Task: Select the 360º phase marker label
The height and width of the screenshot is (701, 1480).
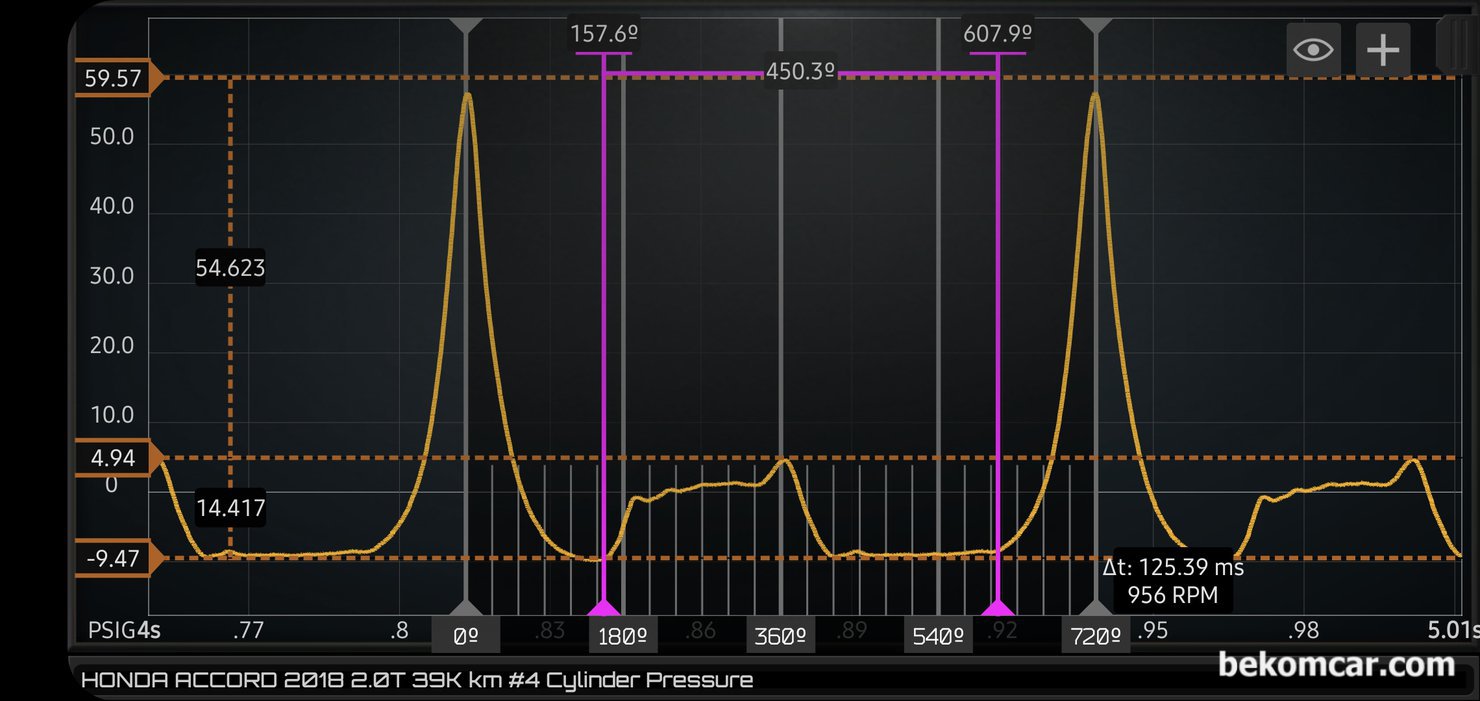Action: 780,636
